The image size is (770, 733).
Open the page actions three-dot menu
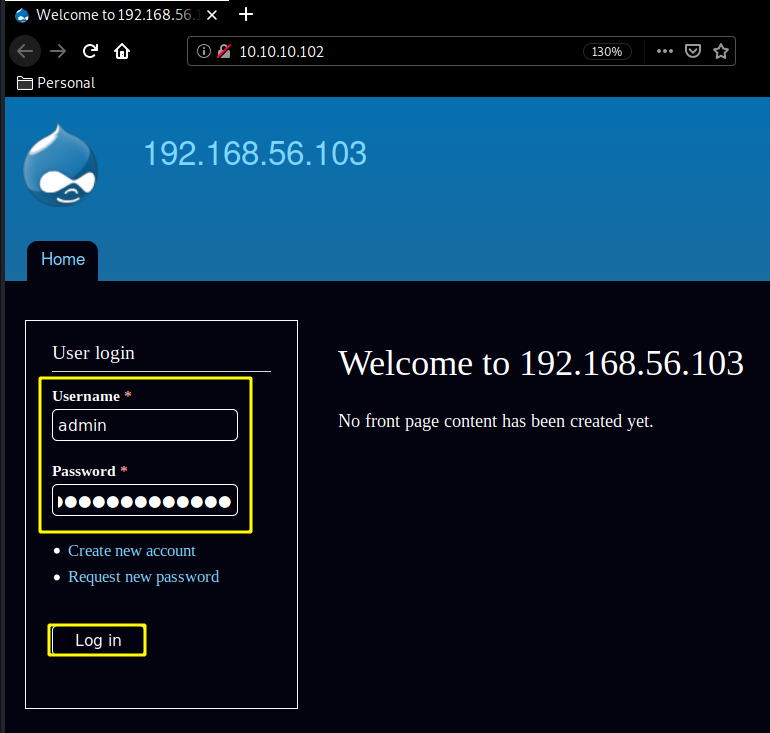(664, 52)
